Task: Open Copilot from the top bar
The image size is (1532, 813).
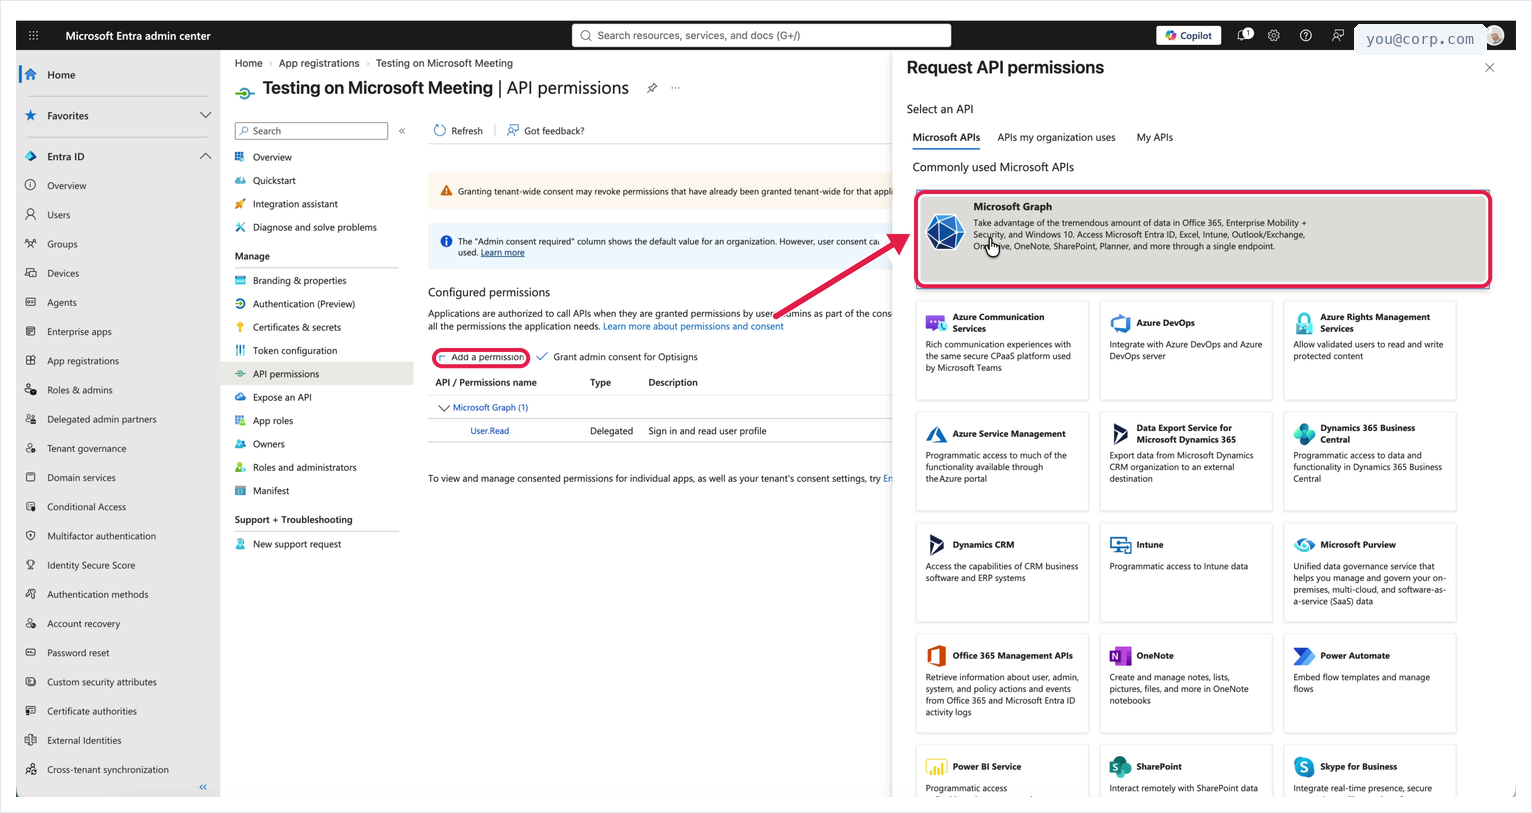Action: coord(1189,35)
